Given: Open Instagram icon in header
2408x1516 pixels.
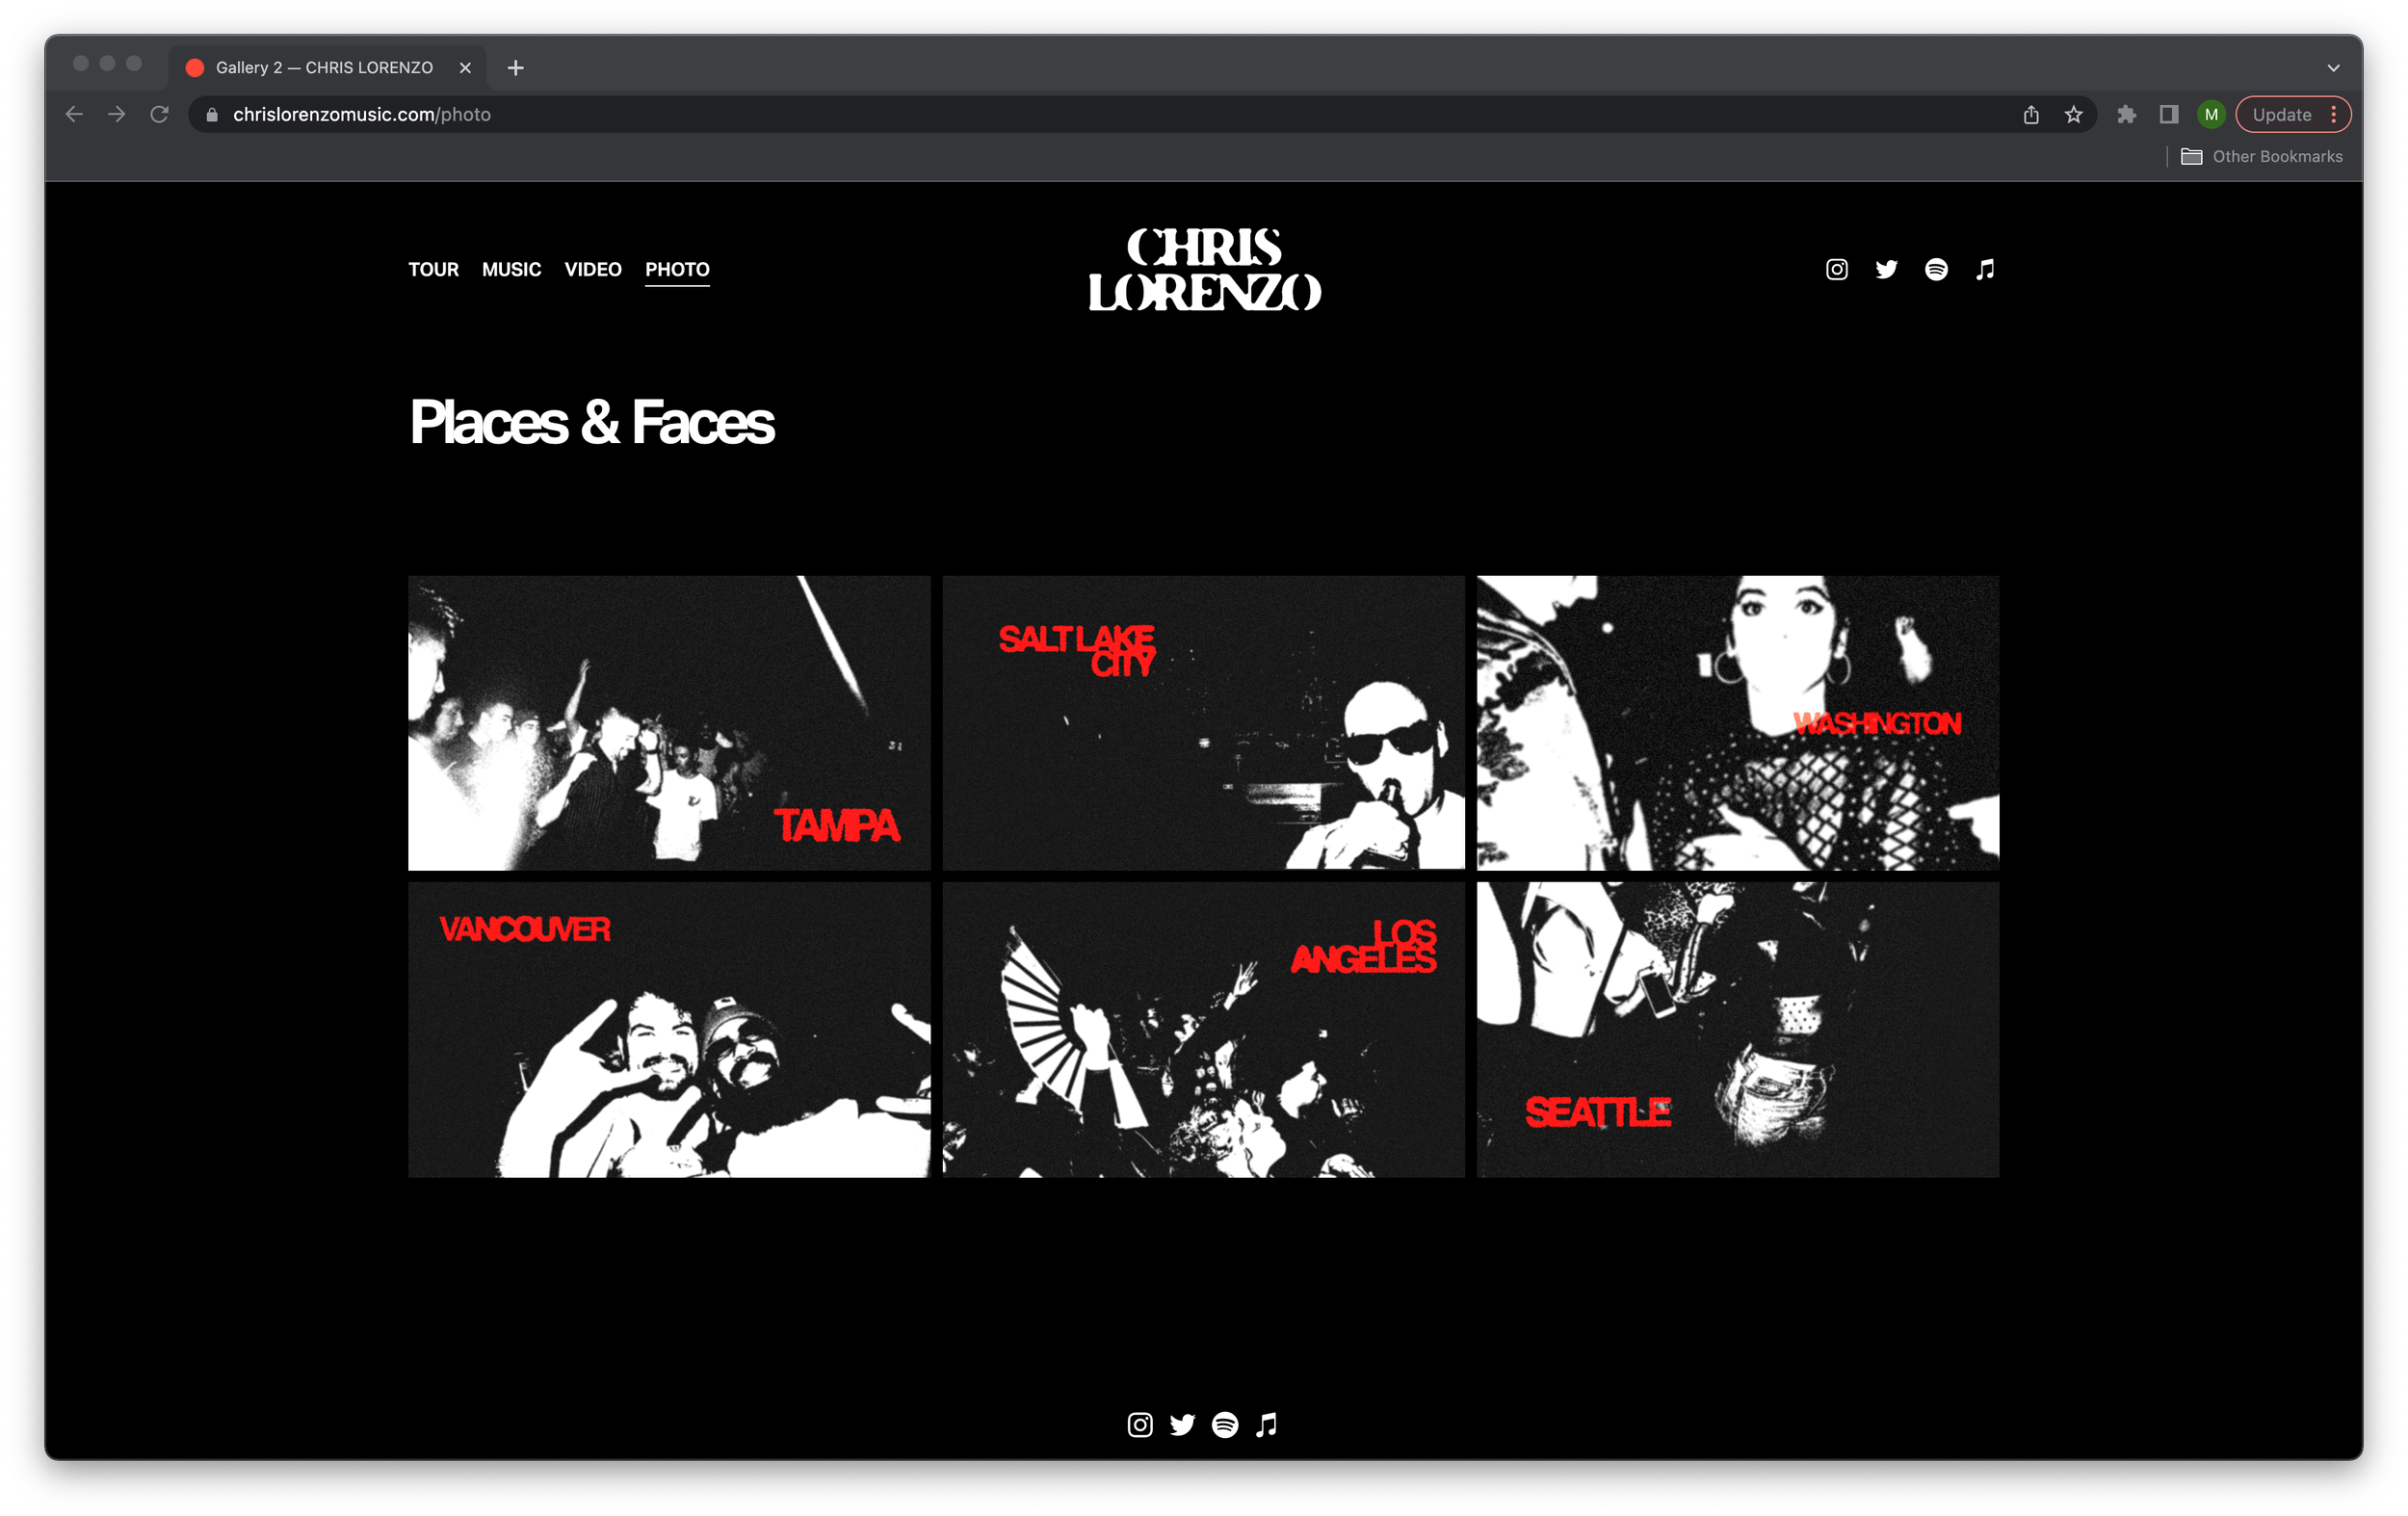Looking at the screenshot, I should click(x=1836, y=269).
